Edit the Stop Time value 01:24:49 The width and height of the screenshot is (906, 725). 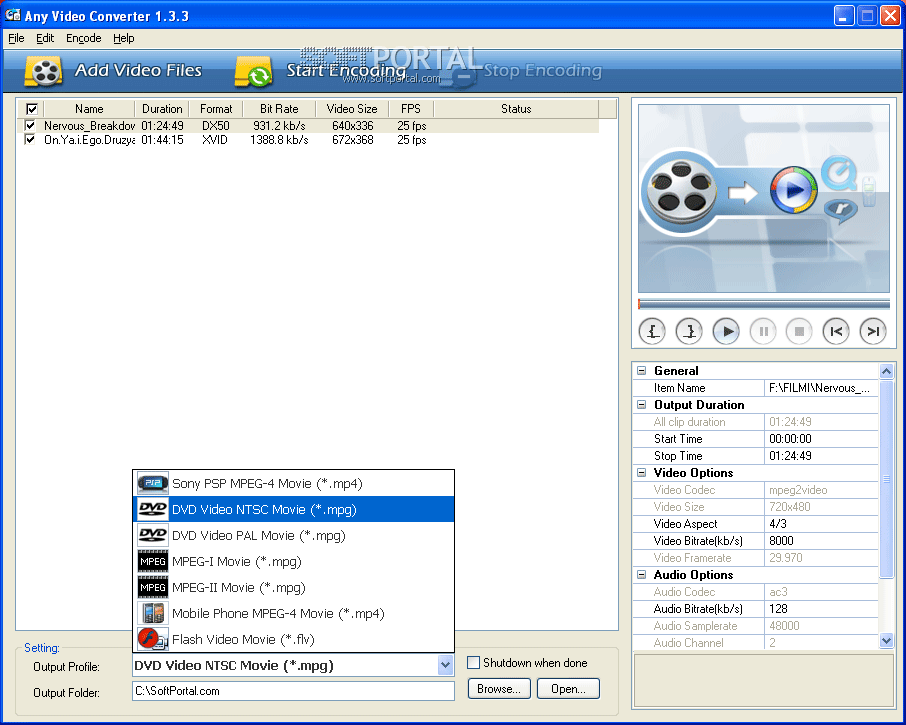click(821, 456)
